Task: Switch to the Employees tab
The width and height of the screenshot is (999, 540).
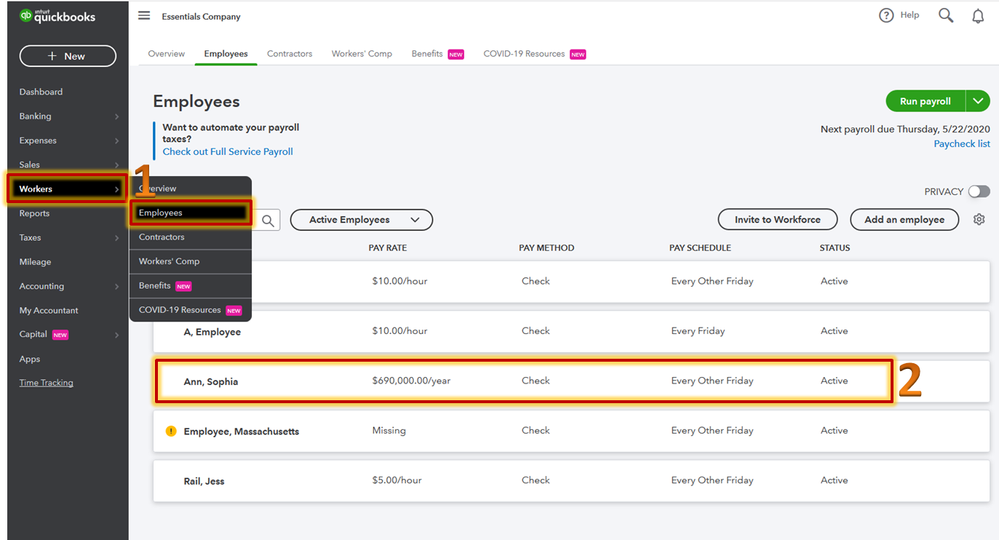Action: click(226, 53)
